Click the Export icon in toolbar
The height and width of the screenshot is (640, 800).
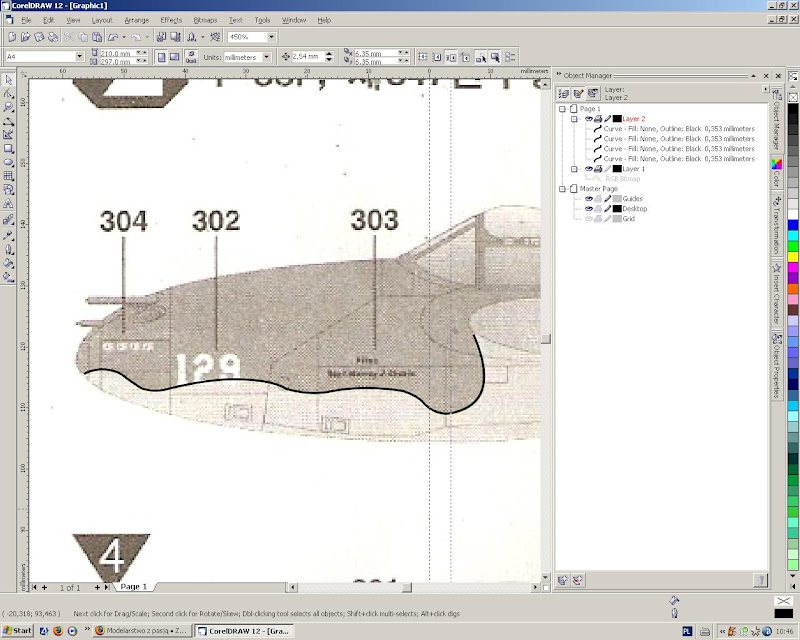pos(175,37)
